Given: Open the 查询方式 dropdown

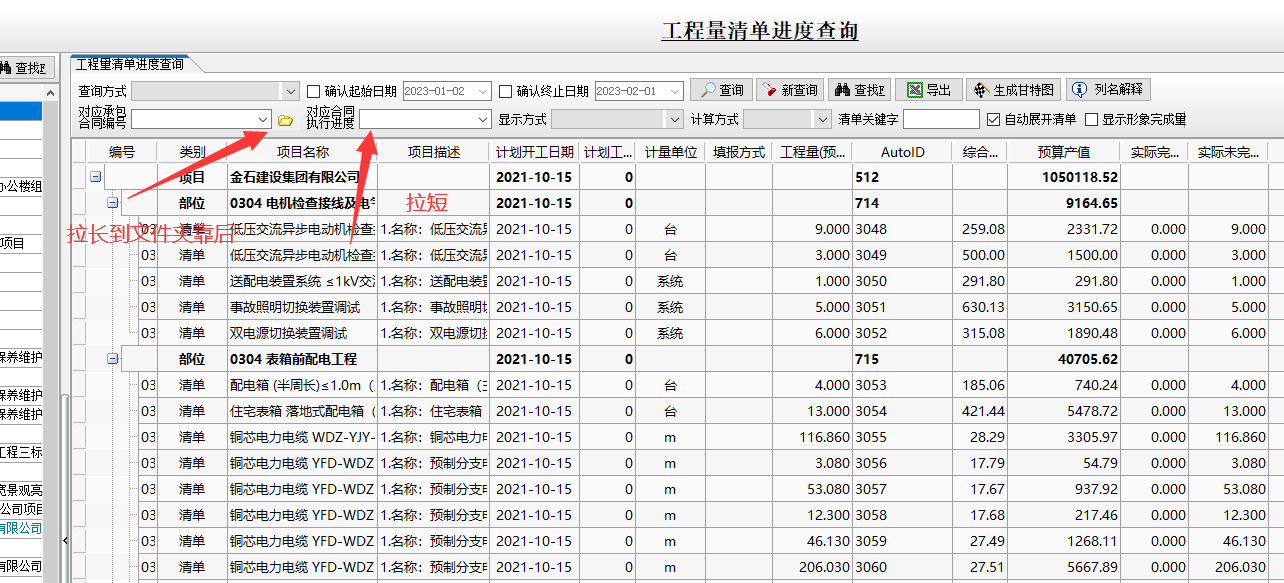Looking at the screenshot, I should pos(290,91).
